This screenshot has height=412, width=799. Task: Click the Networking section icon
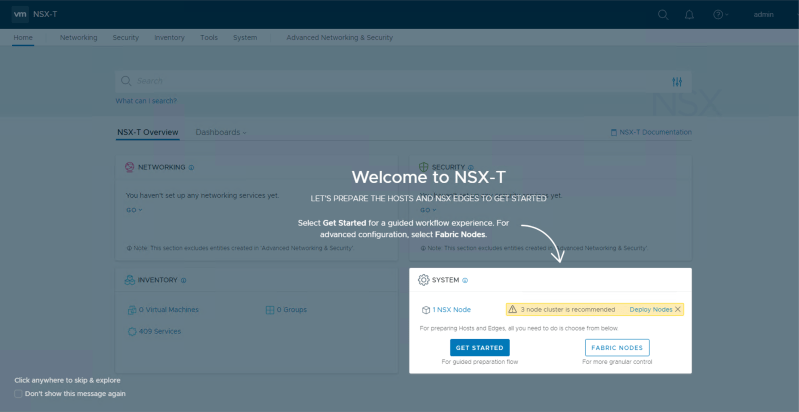tap(130, 167)
